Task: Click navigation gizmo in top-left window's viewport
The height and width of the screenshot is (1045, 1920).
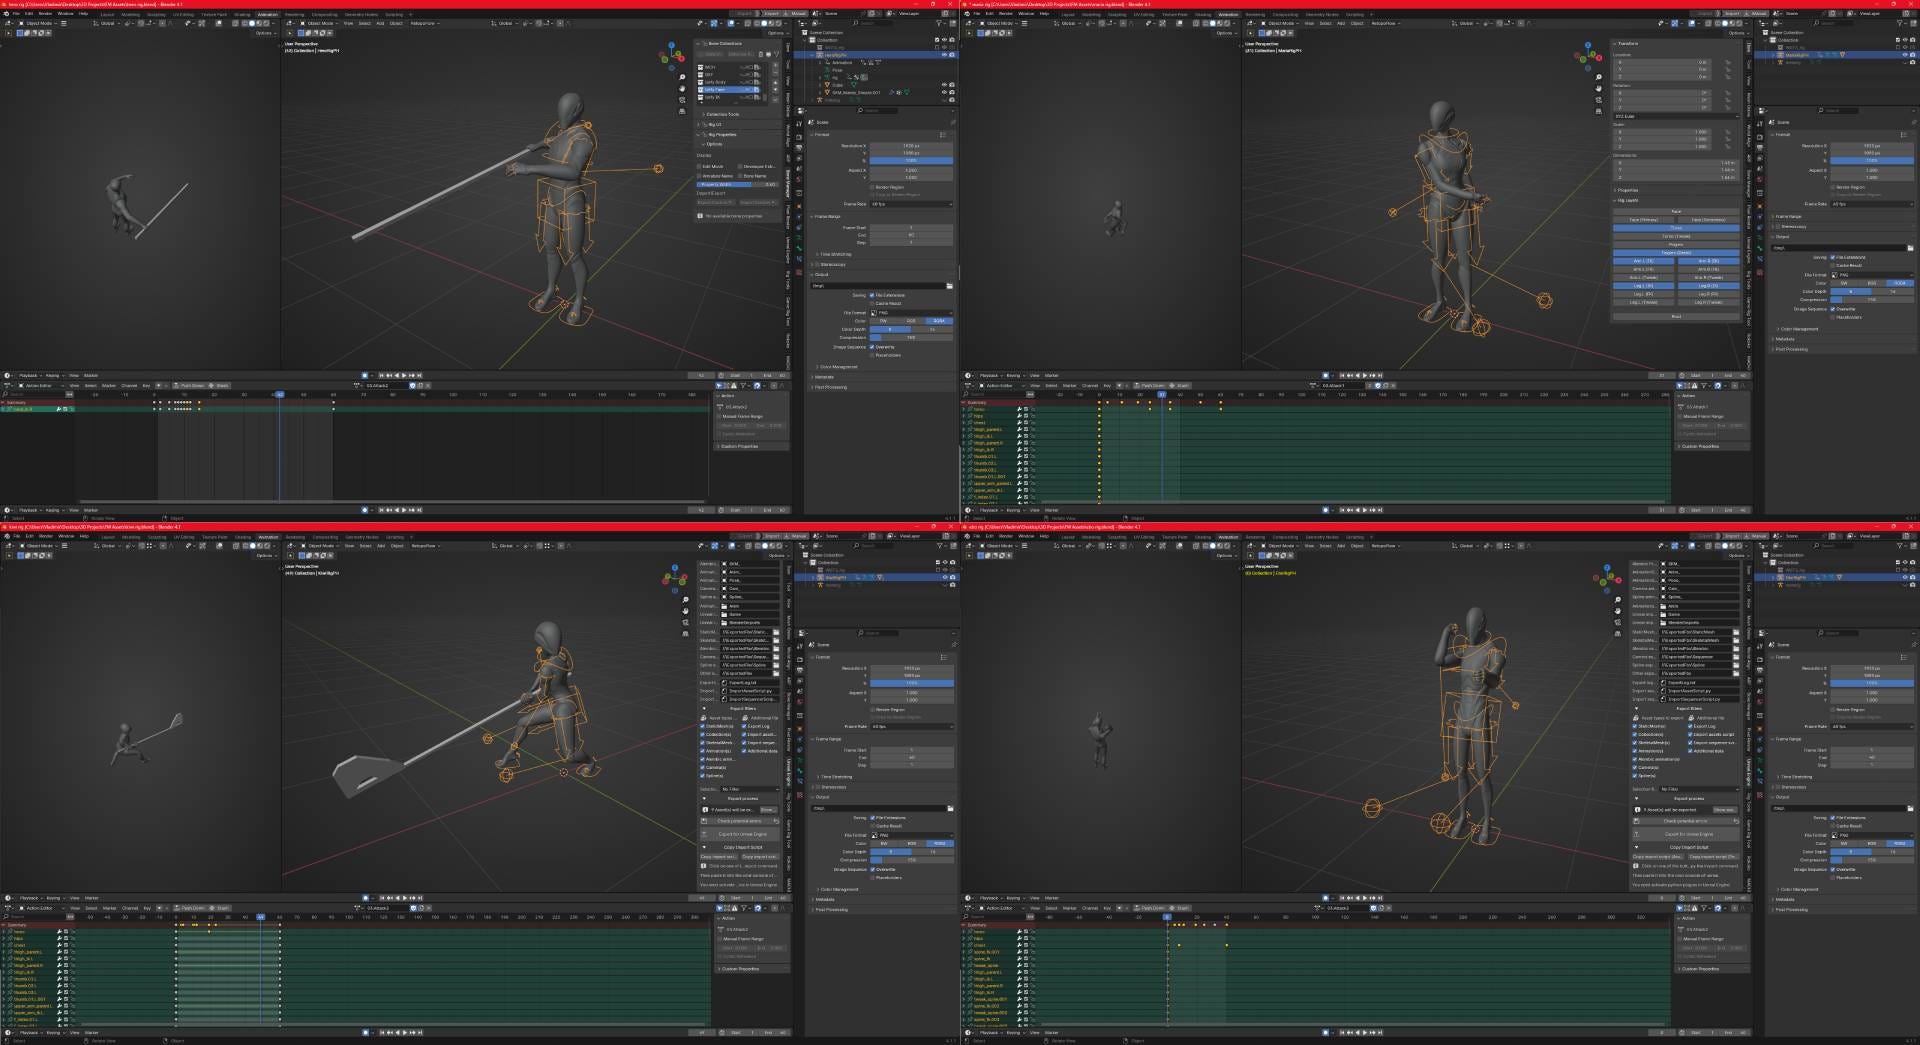Action: (670, 56)
